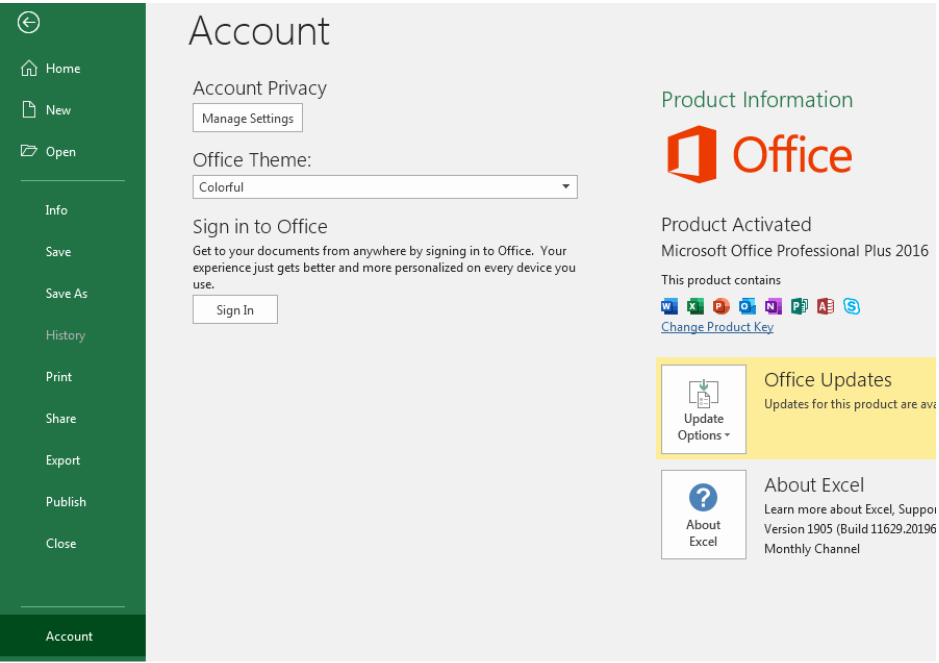The image size is (939, 663).
Task: Click the About Excel button
Action: [x=704, y=514]
